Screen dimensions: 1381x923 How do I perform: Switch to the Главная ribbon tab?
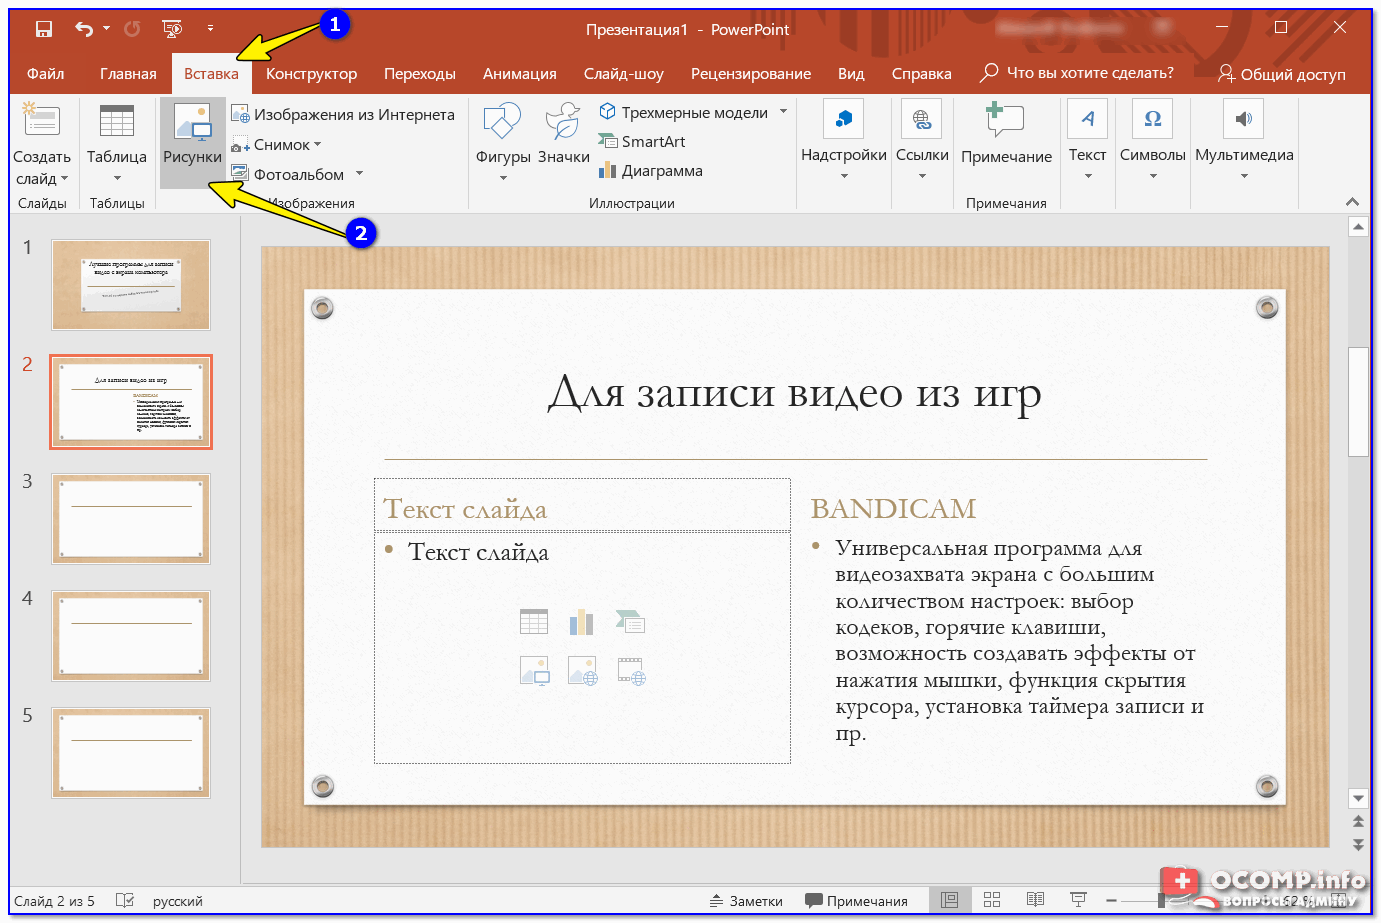click(x=128, y=73)
